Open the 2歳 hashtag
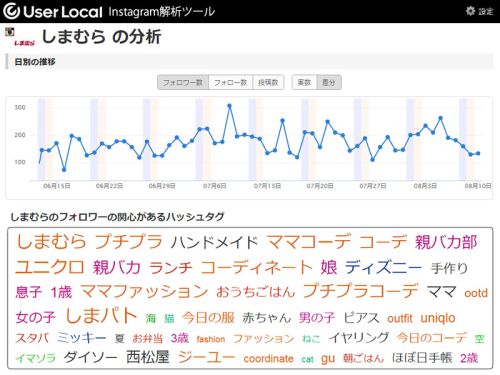 click(x=469, y=358)
